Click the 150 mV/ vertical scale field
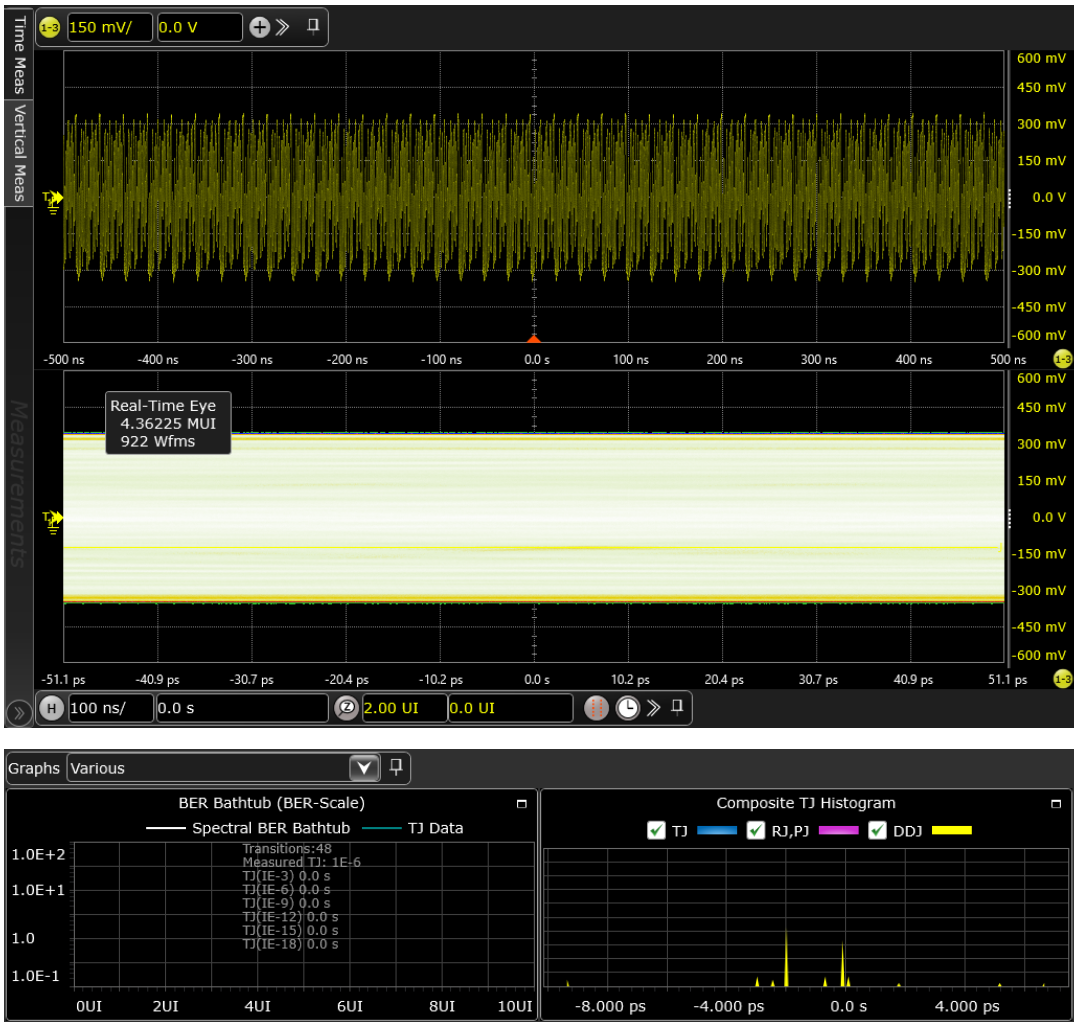The image size is (1077, 1025). pyautogui.click(x=109, y=27)
